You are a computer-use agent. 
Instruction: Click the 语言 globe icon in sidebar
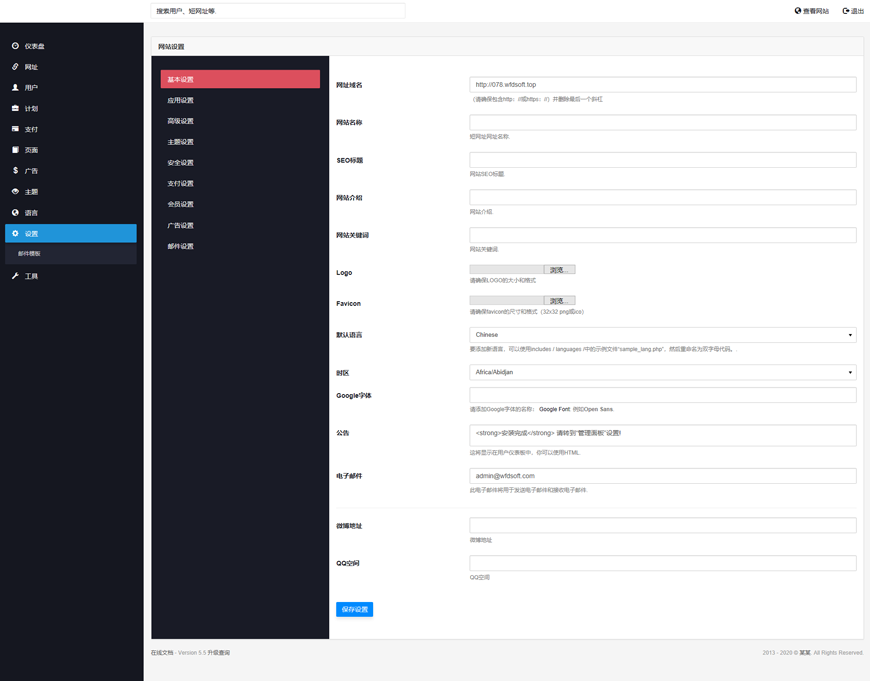click(x=15, y=213)
